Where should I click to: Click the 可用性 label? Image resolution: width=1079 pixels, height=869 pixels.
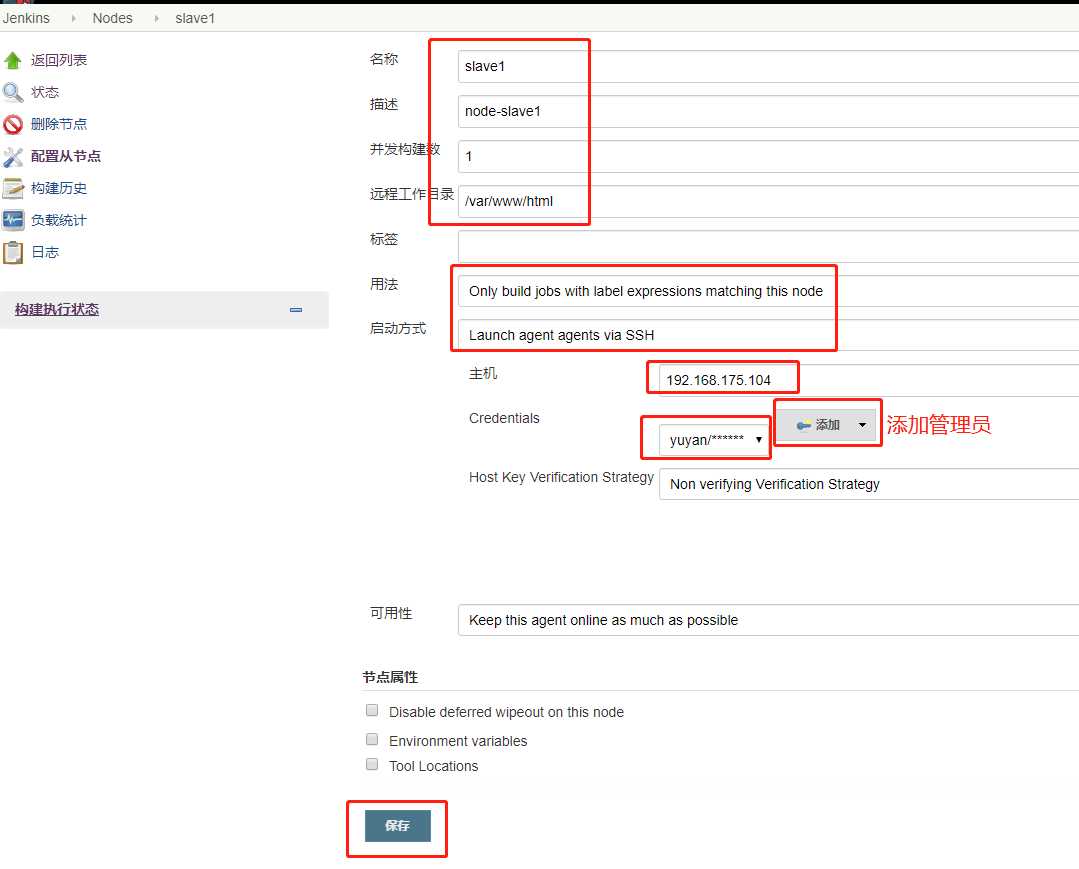tap(391, 614)
